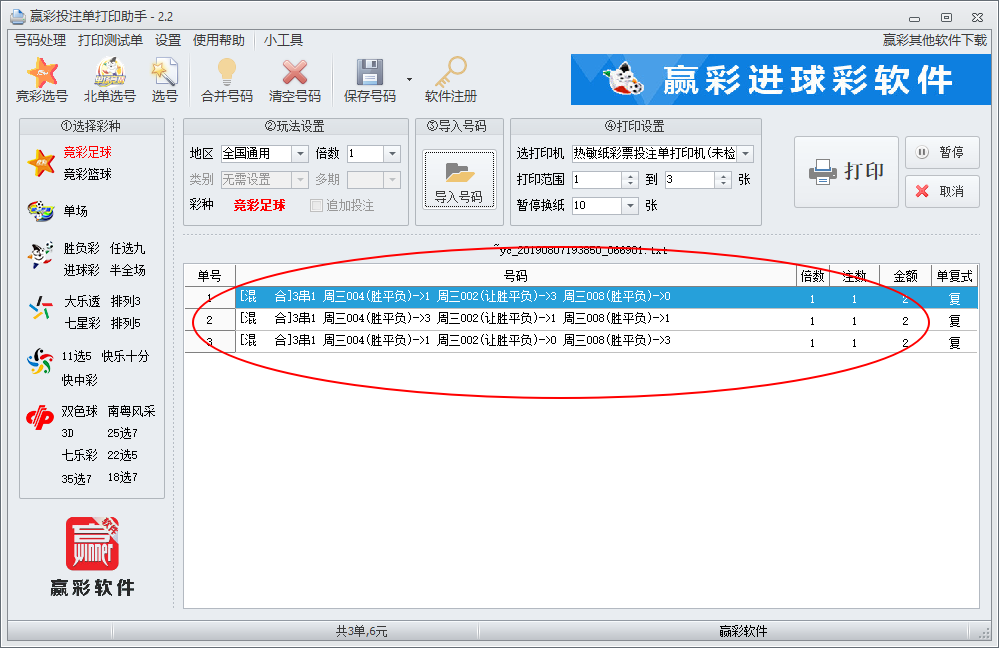The image size is (999, 648).
Task: Click the 合并号码 lightbulb icon
Action: 227,80
